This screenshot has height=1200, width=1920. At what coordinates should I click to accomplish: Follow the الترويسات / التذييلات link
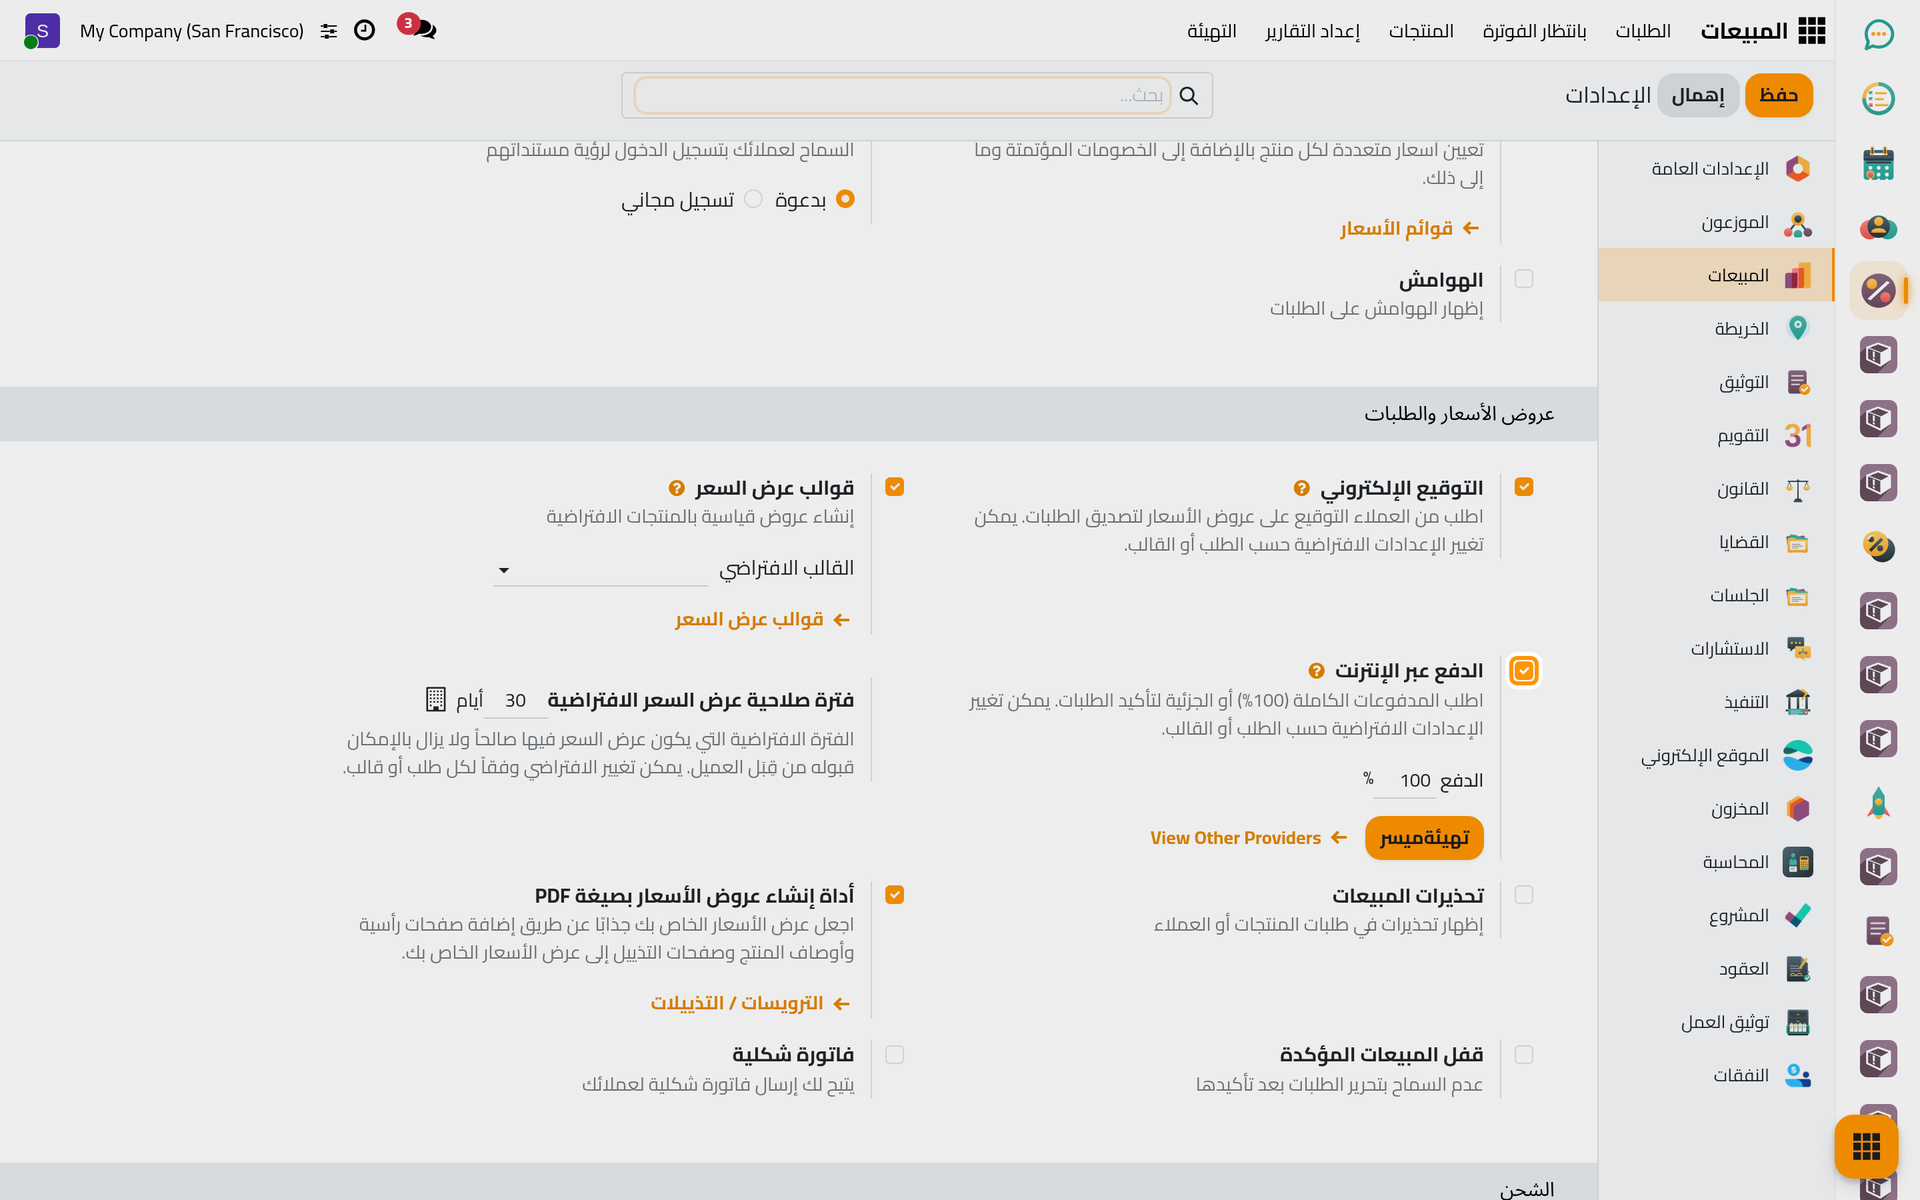click(750, 1003)
